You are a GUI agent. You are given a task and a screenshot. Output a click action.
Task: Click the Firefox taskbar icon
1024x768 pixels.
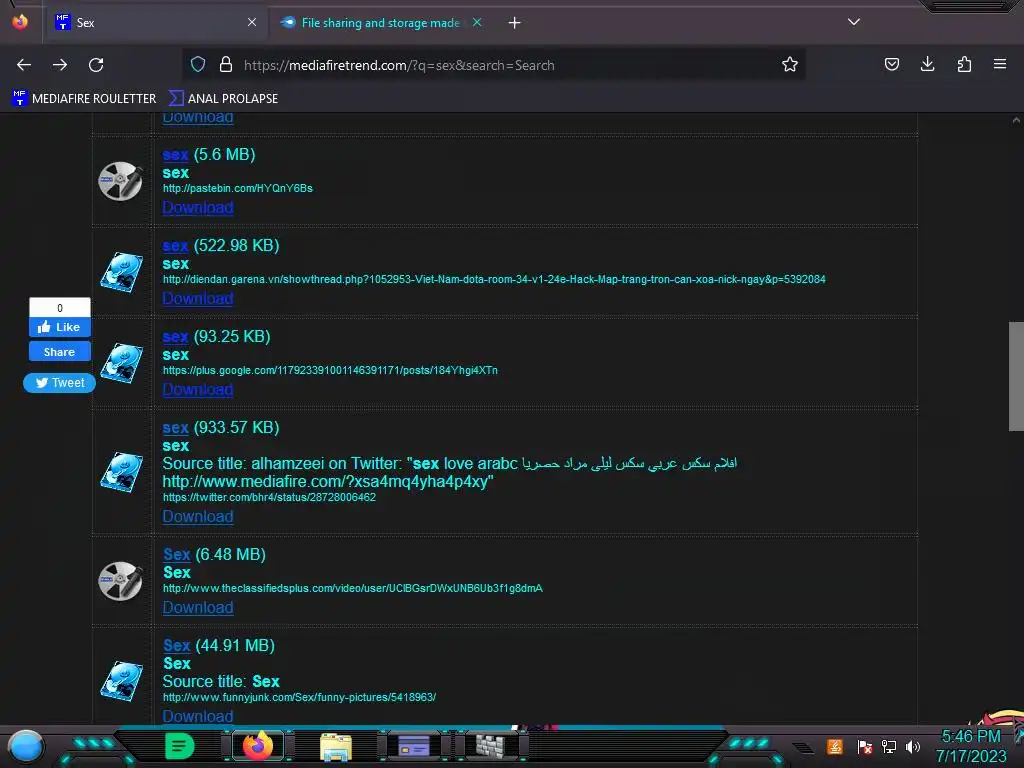pos(258,745)
